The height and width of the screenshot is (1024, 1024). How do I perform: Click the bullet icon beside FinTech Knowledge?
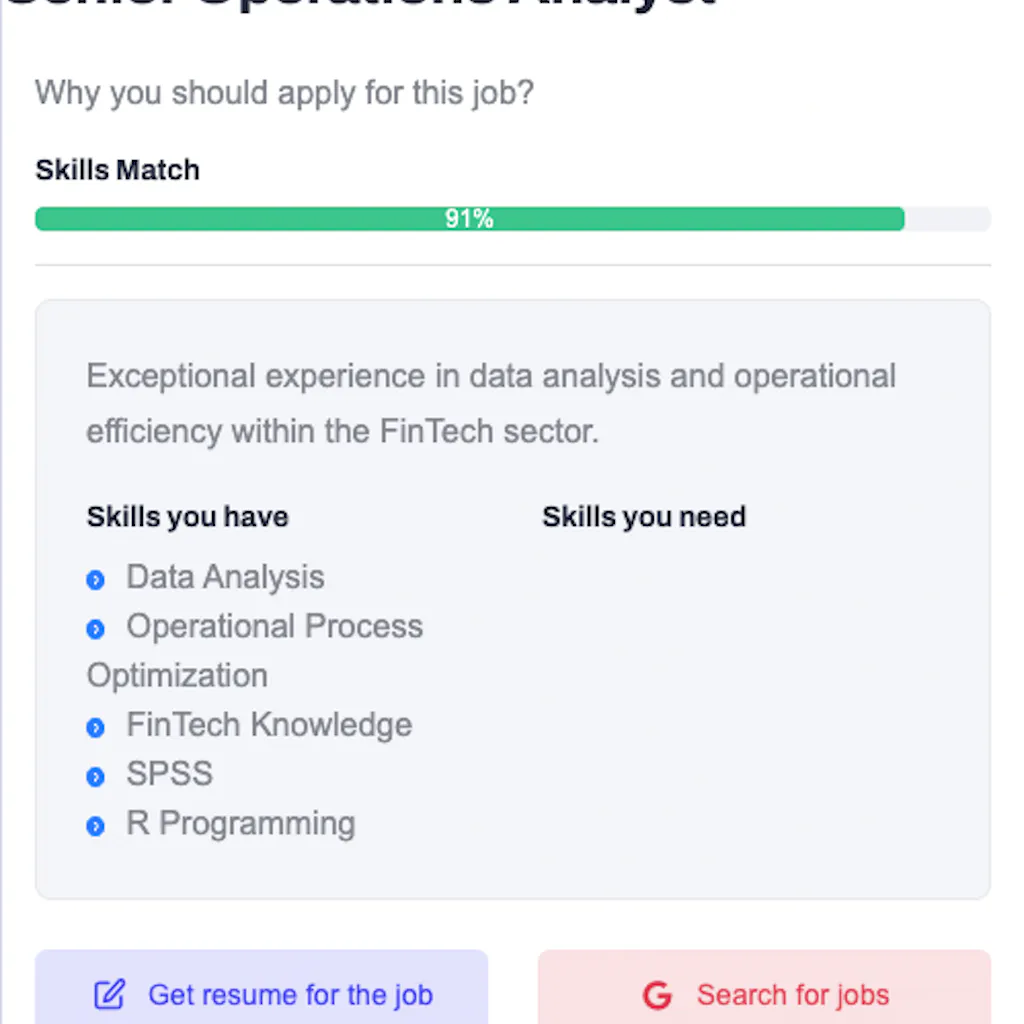(x=96, y=727)
